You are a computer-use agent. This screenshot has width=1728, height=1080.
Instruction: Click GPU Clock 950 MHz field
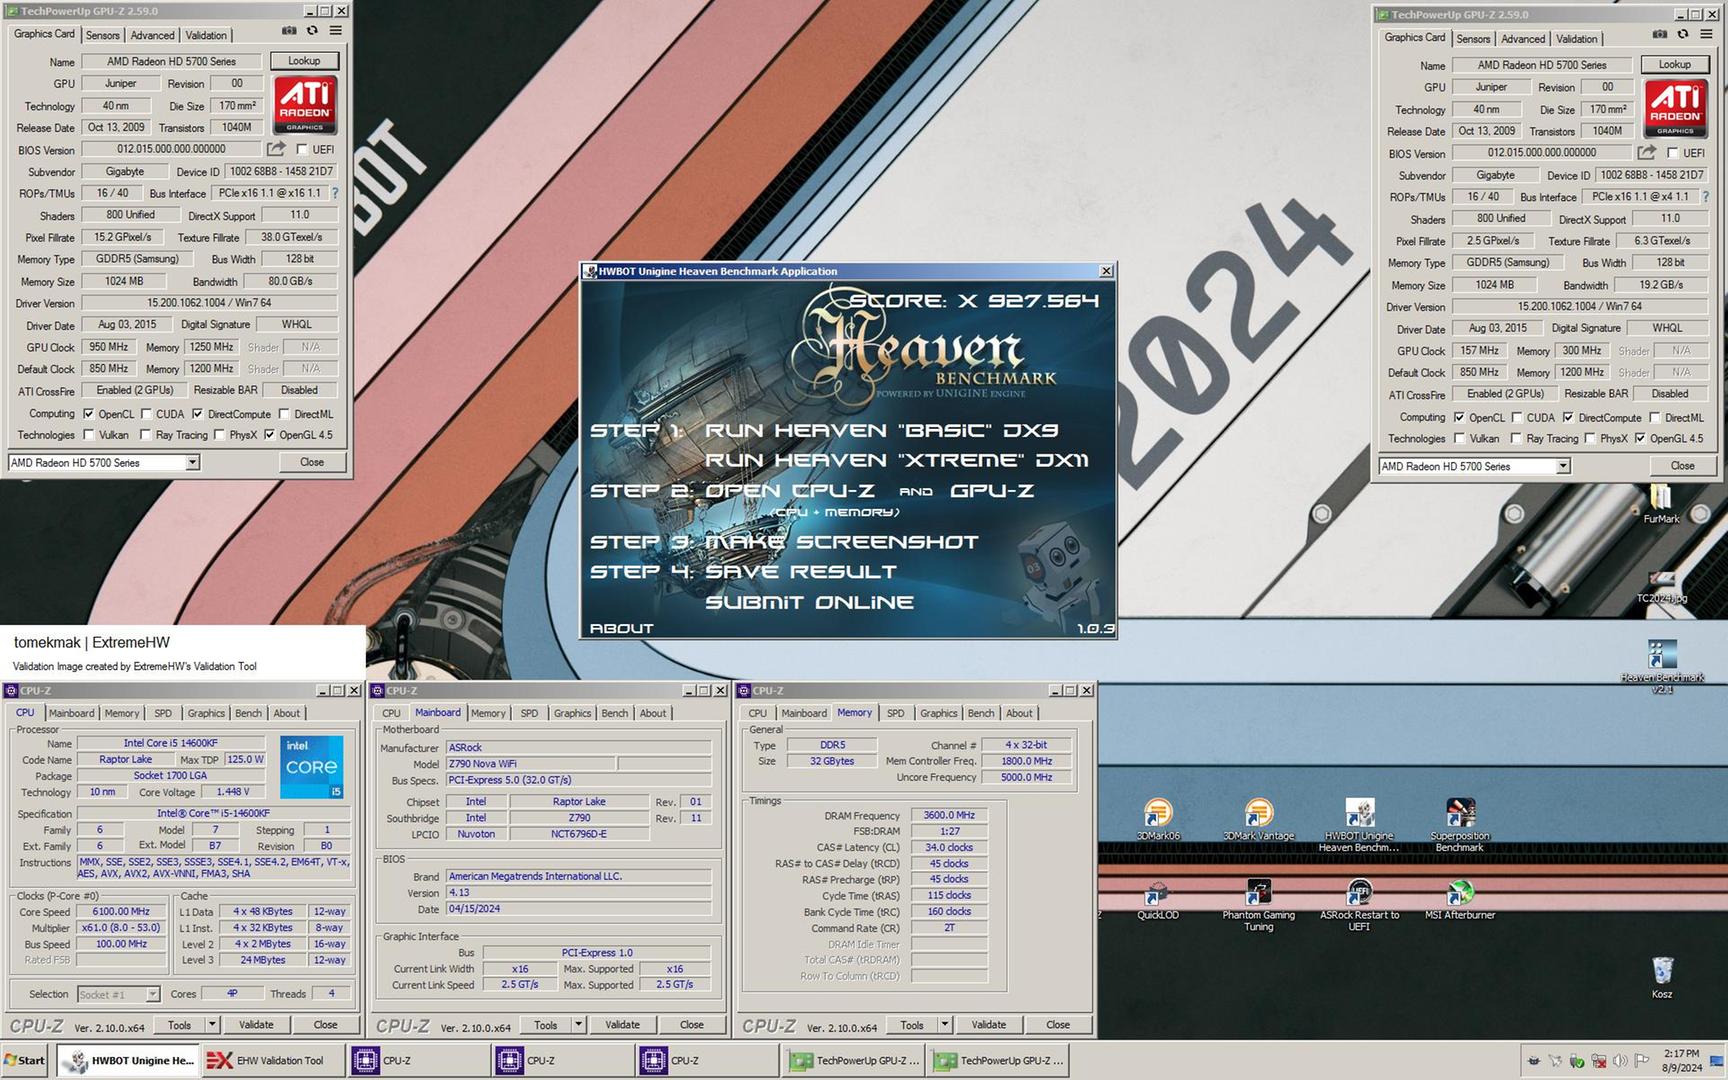coord(109,347)
